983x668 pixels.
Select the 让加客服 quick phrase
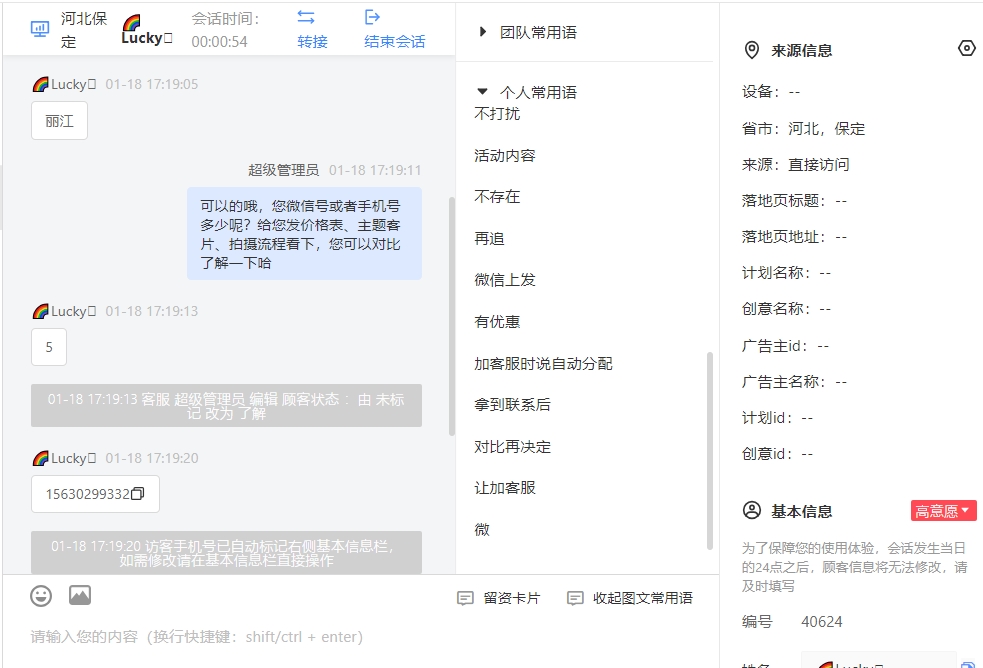505,488
